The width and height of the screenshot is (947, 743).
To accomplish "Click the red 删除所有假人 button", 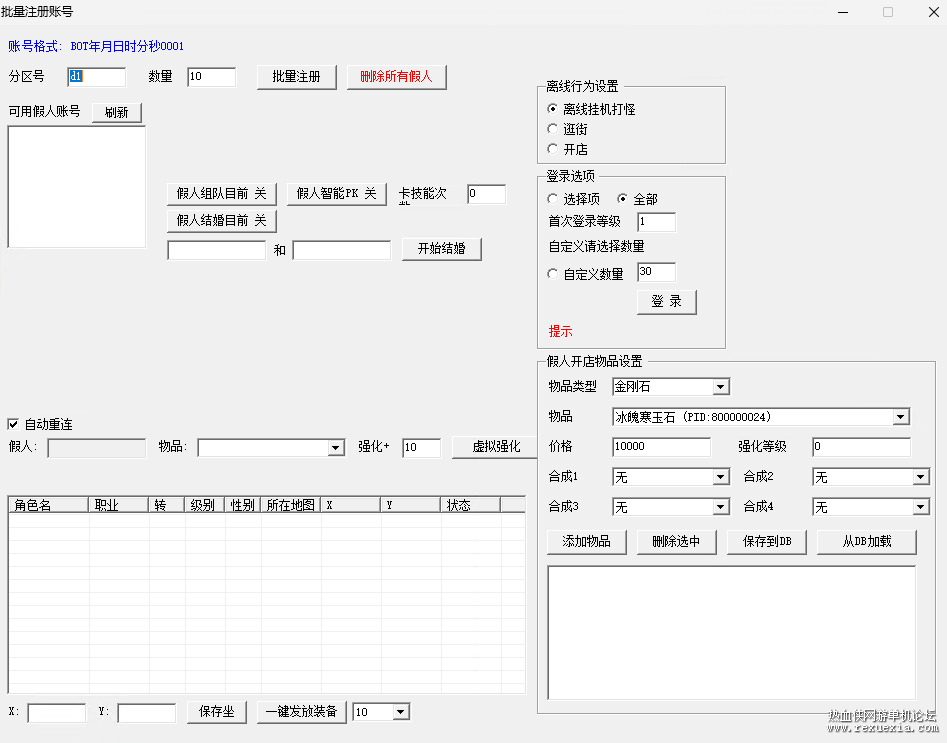I will [396, 77].
